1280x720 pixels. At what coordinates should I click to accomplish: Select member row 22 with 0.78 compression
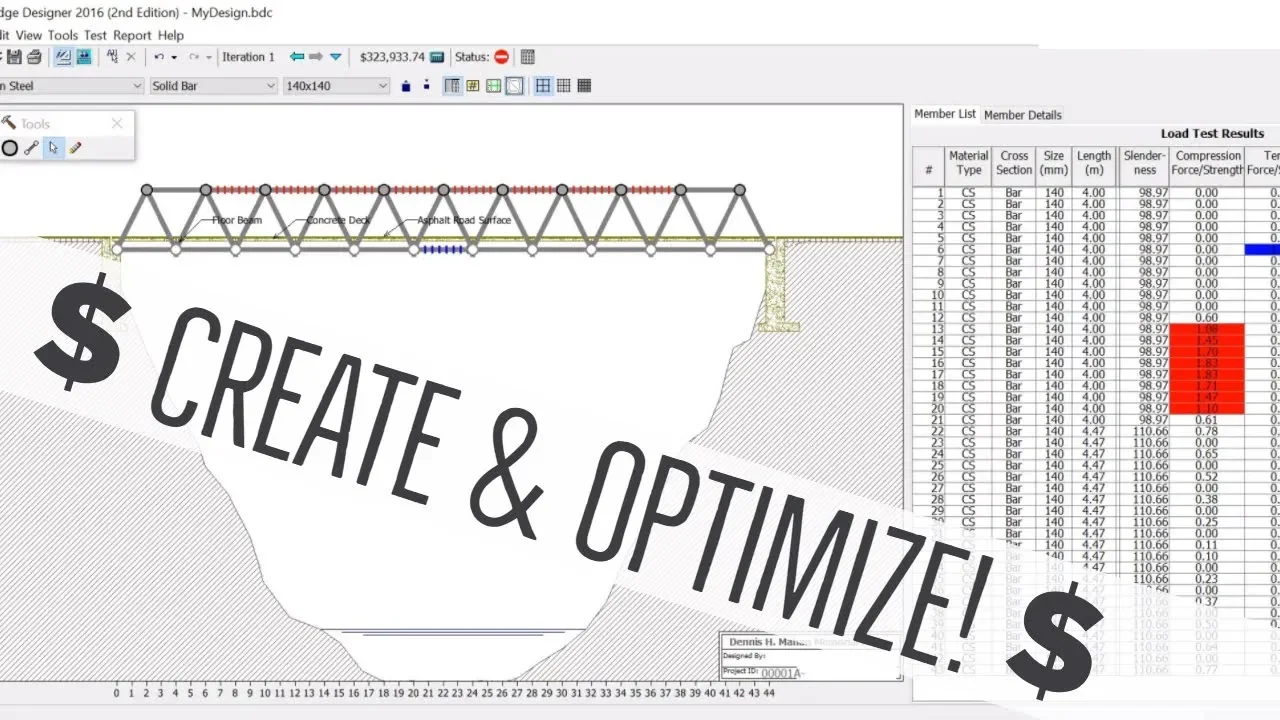click(1096, 431)
